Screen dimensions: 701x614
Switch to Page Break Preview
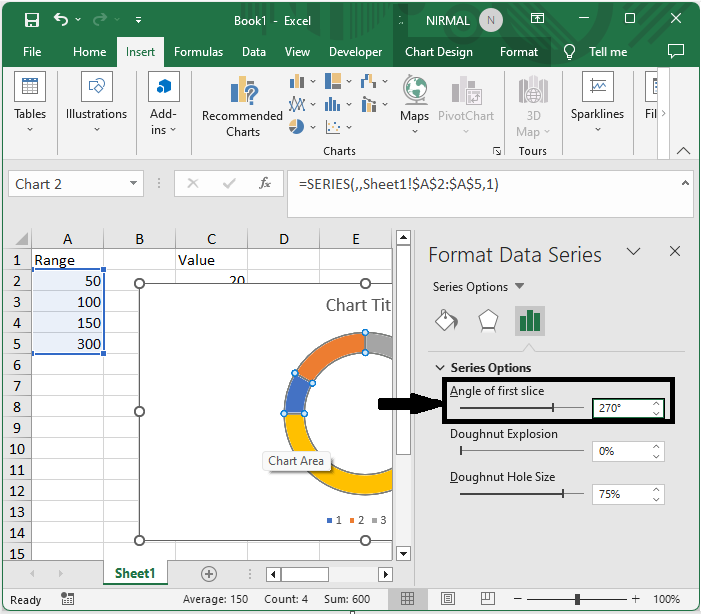tap(487, 599)
